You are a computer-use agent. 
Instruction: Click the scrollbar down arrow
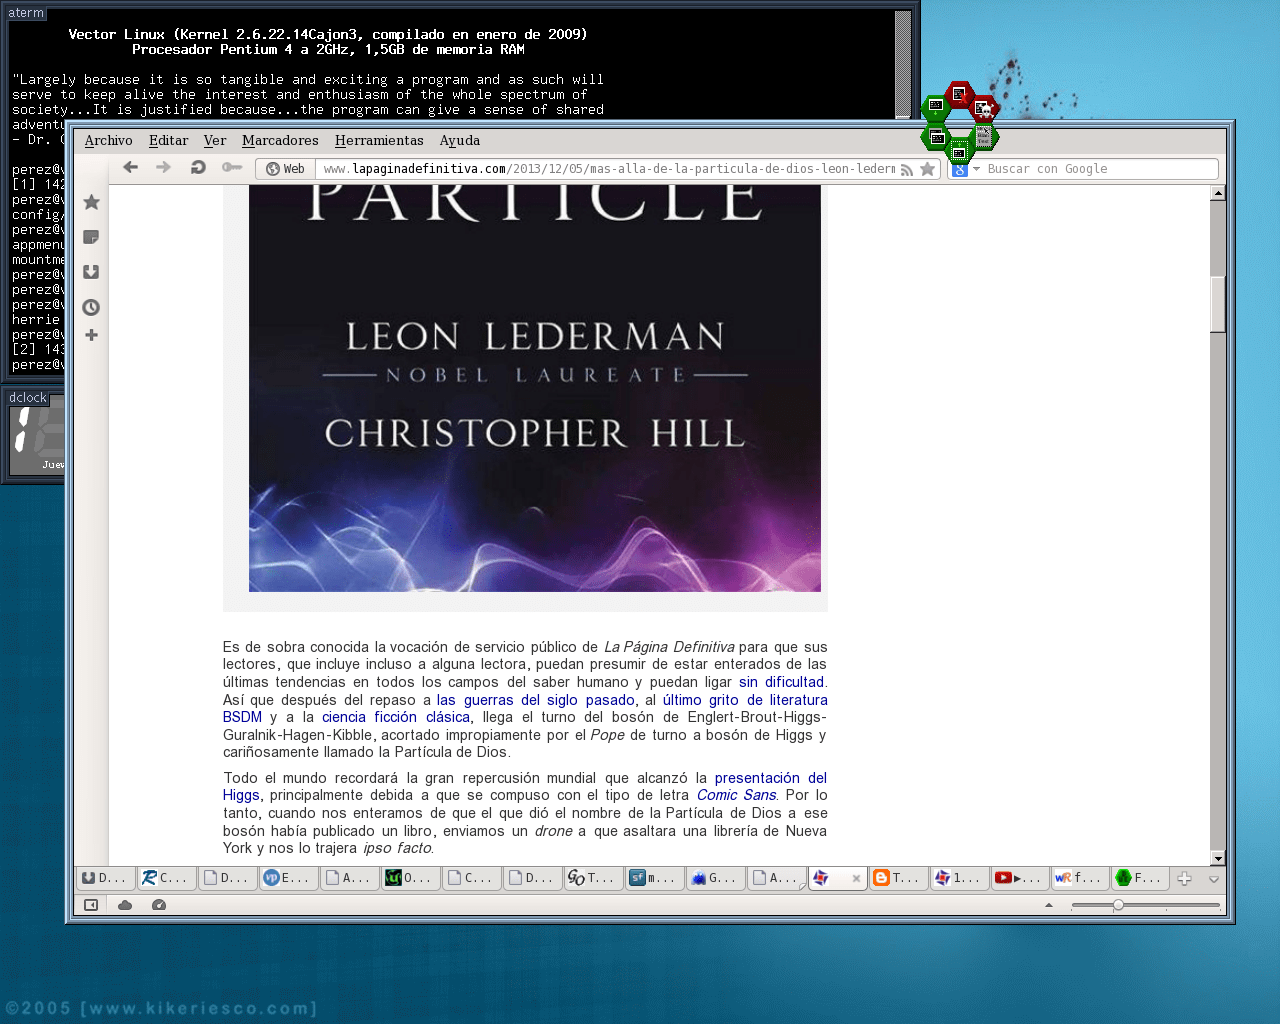(x=1218, y=858)
